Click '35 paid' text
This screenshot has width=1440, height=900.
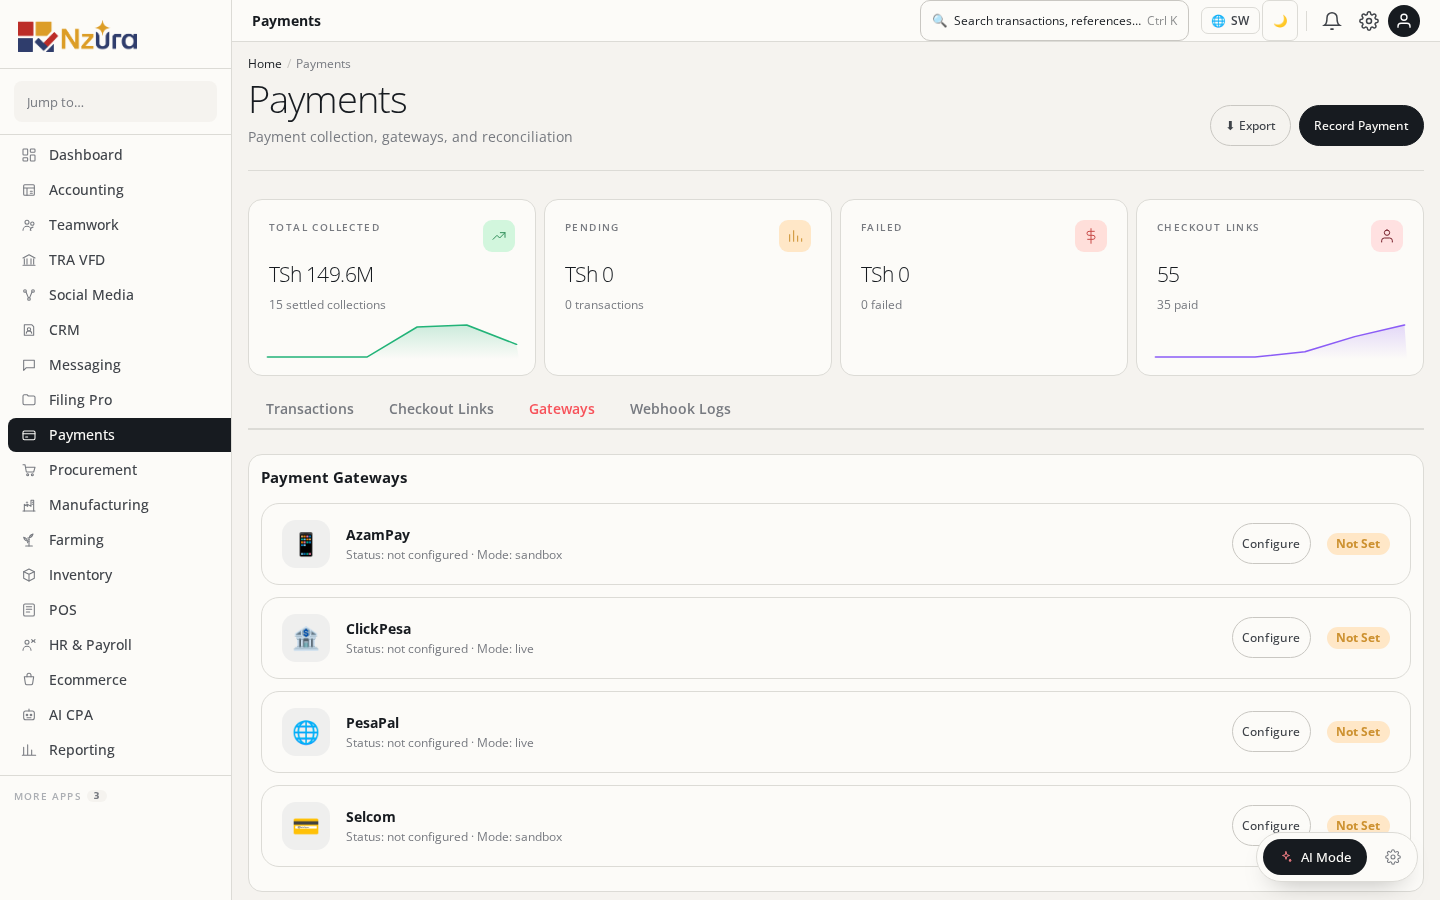coord(1177,305)
